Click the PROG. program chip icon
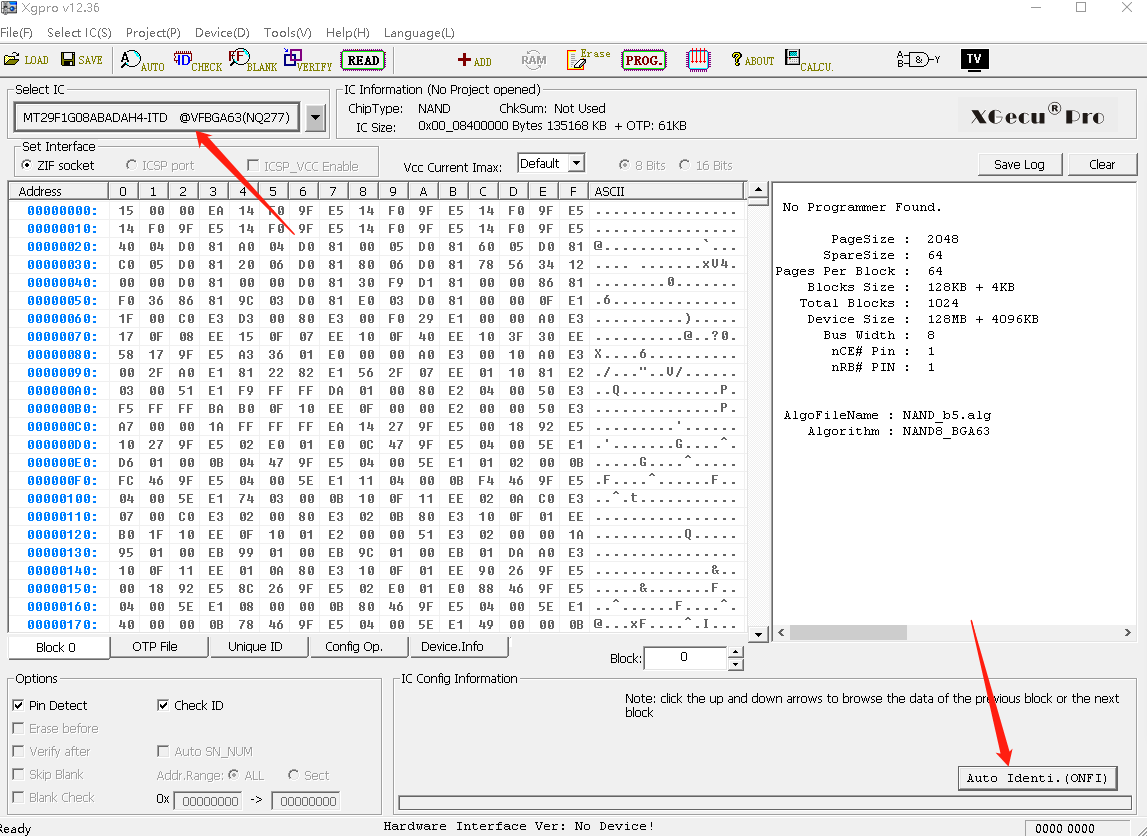Viewport: 1147px width, 836px height. pyautogui.click(x=643, y=60)
